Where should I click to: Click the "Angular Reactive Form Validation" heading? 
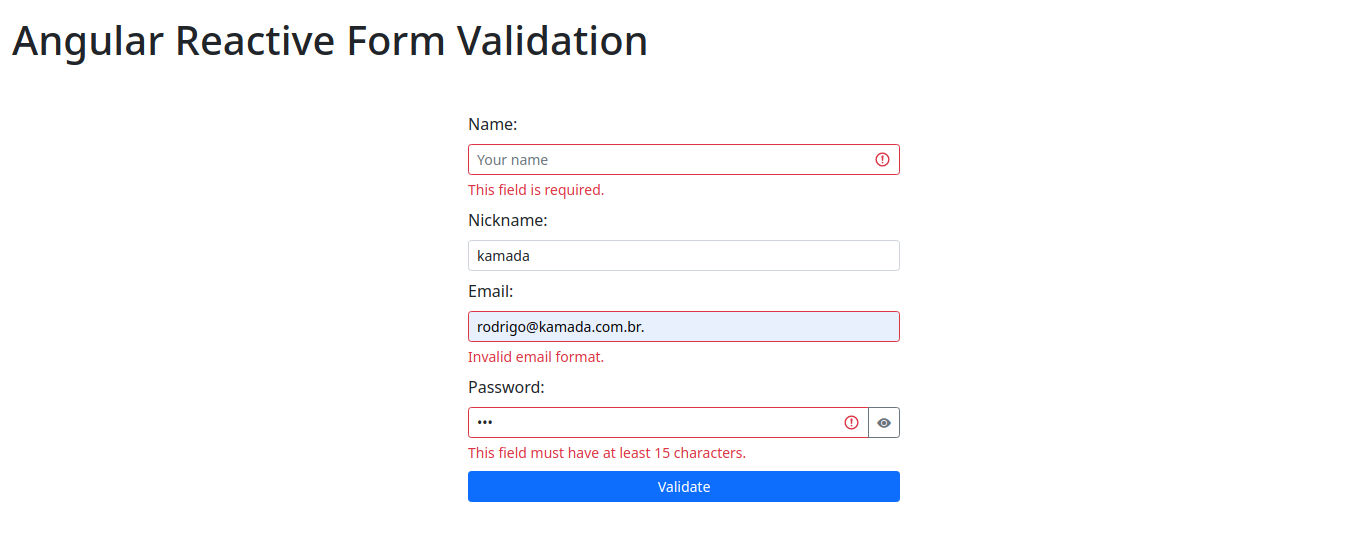(x=330, y=41)
